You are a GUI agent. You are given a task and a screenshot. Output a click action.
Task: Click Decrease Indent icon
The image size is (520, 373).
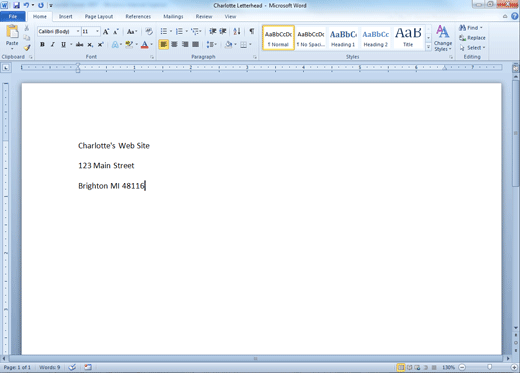click(x=212, y=31)
